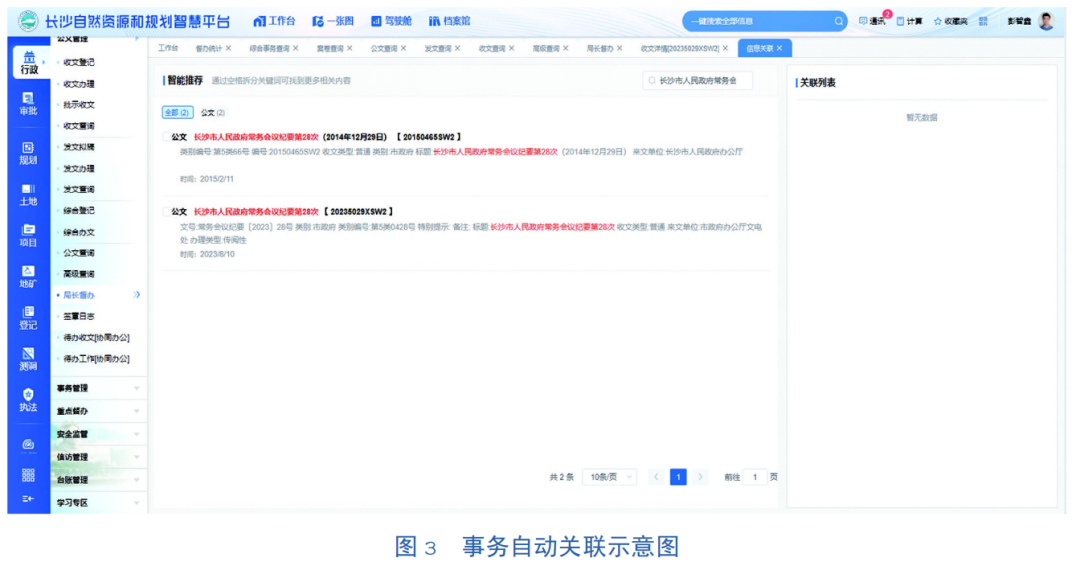Viewport: 1080px width, 566px height.
Task: Expand the 事务管理 section
Action: tap(98, 388)
